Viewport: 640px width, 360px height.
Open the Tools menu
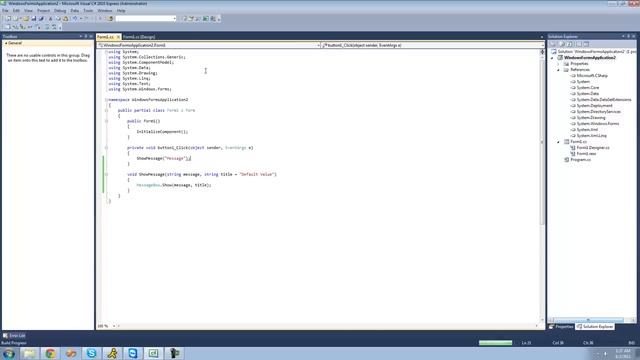click(x=88, y=11)
